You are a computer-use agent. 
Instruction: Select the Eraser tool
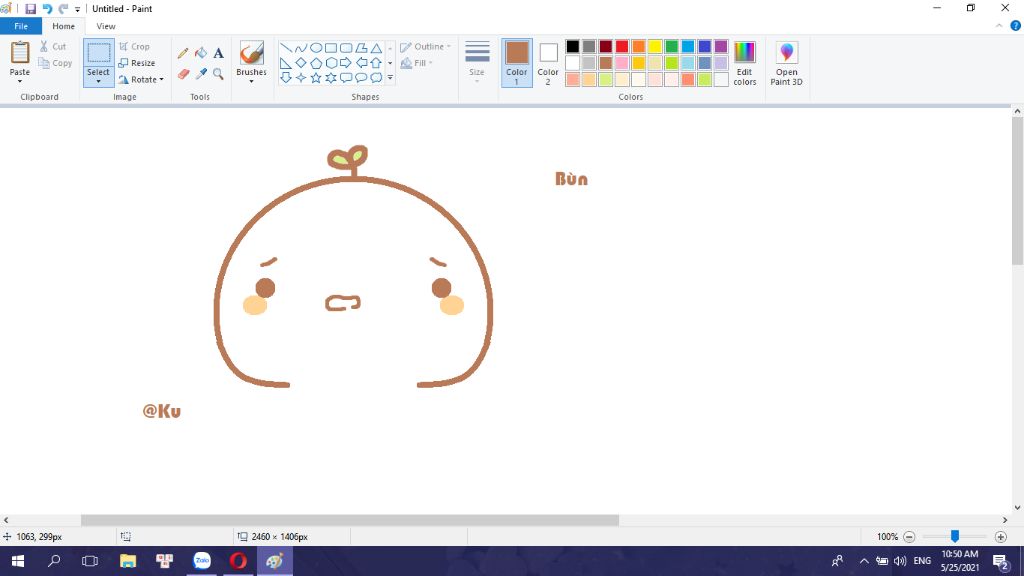183,74
